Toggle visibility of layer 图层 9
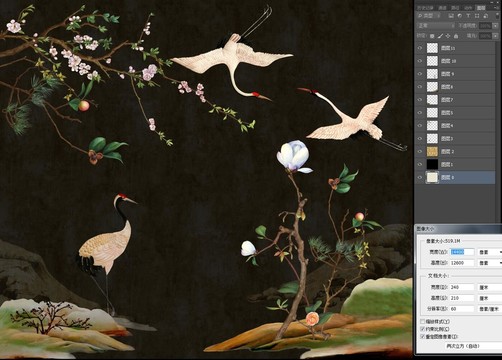 pos(420,74)
